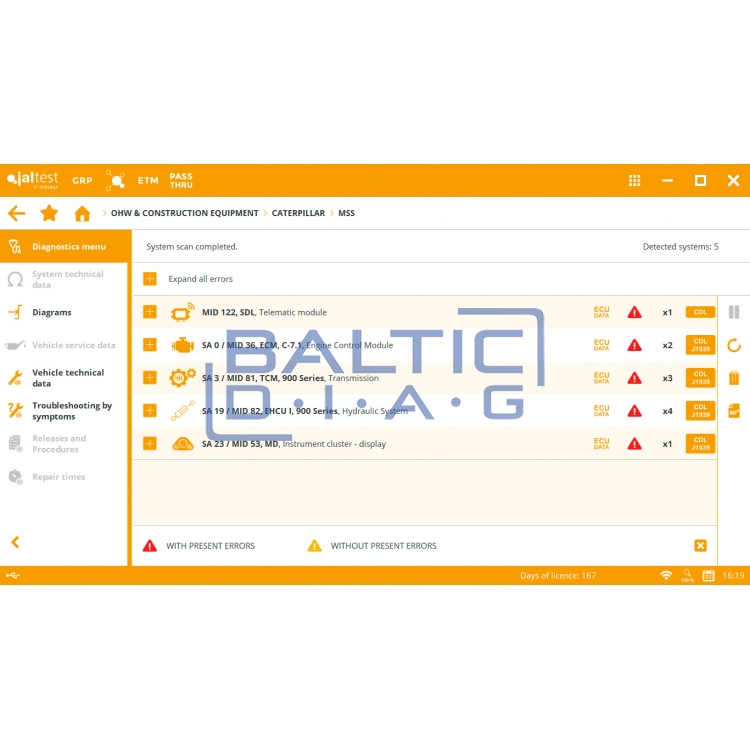Select MSS breadcrumb
This screenshot has width=750, height=750.
point(346,213)
